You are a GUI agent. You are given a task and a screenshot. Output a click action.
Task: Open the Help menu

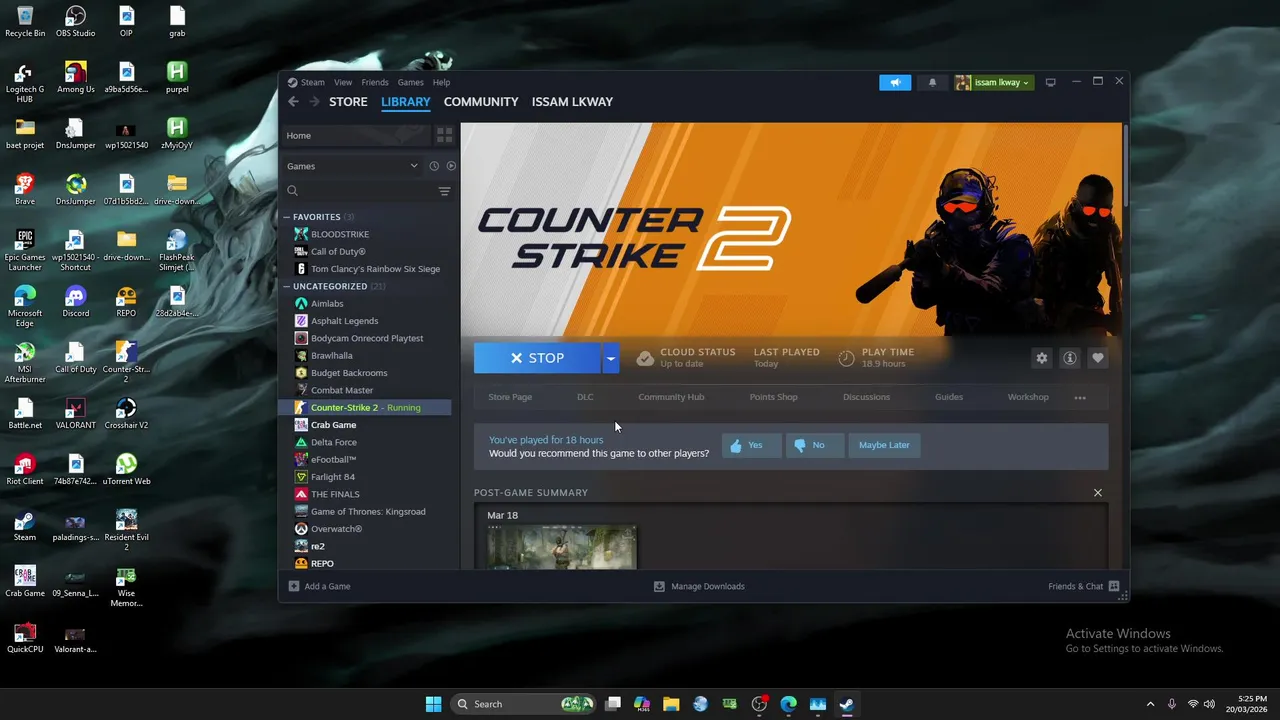[x=441, y=82]
